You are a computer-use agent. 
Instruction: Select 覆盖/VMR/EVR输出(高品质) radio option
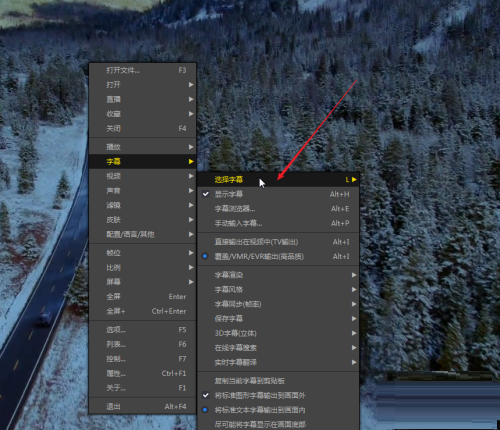click(279, 257)
